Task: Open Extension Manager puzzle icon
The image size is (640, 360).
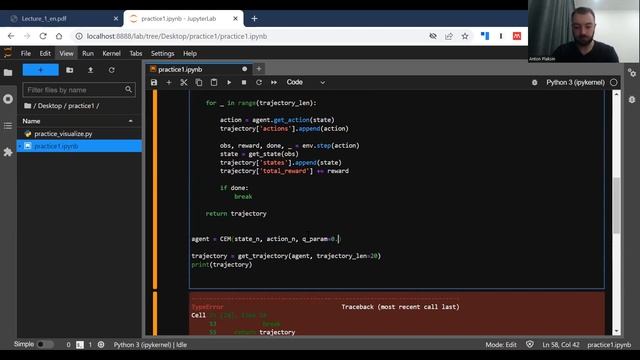Action: click(x=8, y=152)
